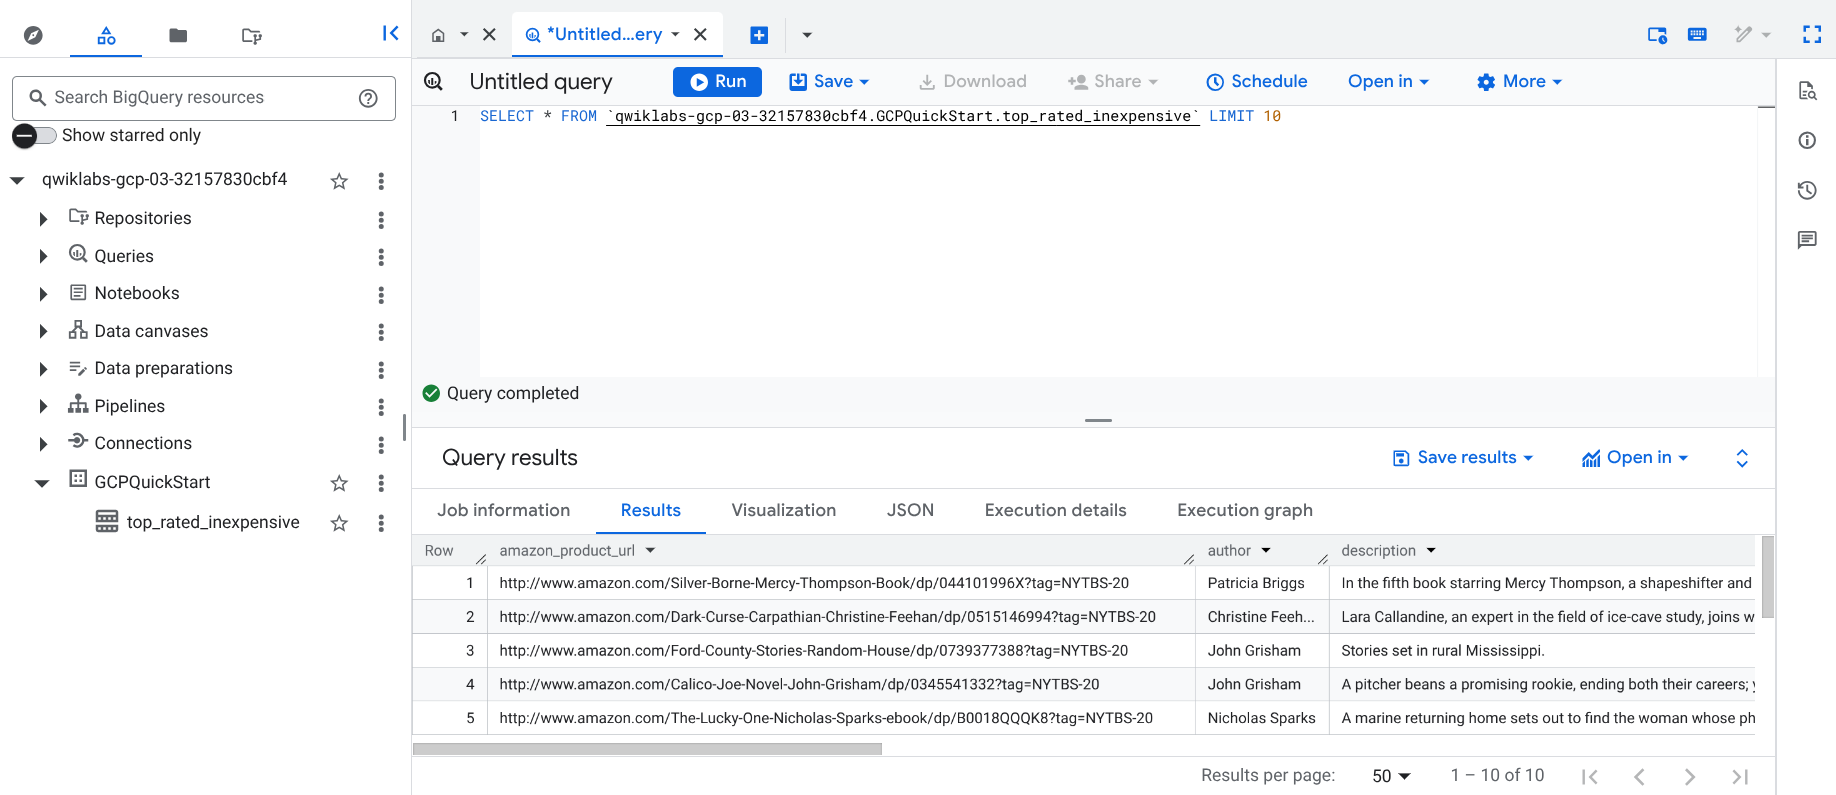Close the home tab with the X
The height and width of the screenshot is (795, 1836).
click(x=489, y=34)
